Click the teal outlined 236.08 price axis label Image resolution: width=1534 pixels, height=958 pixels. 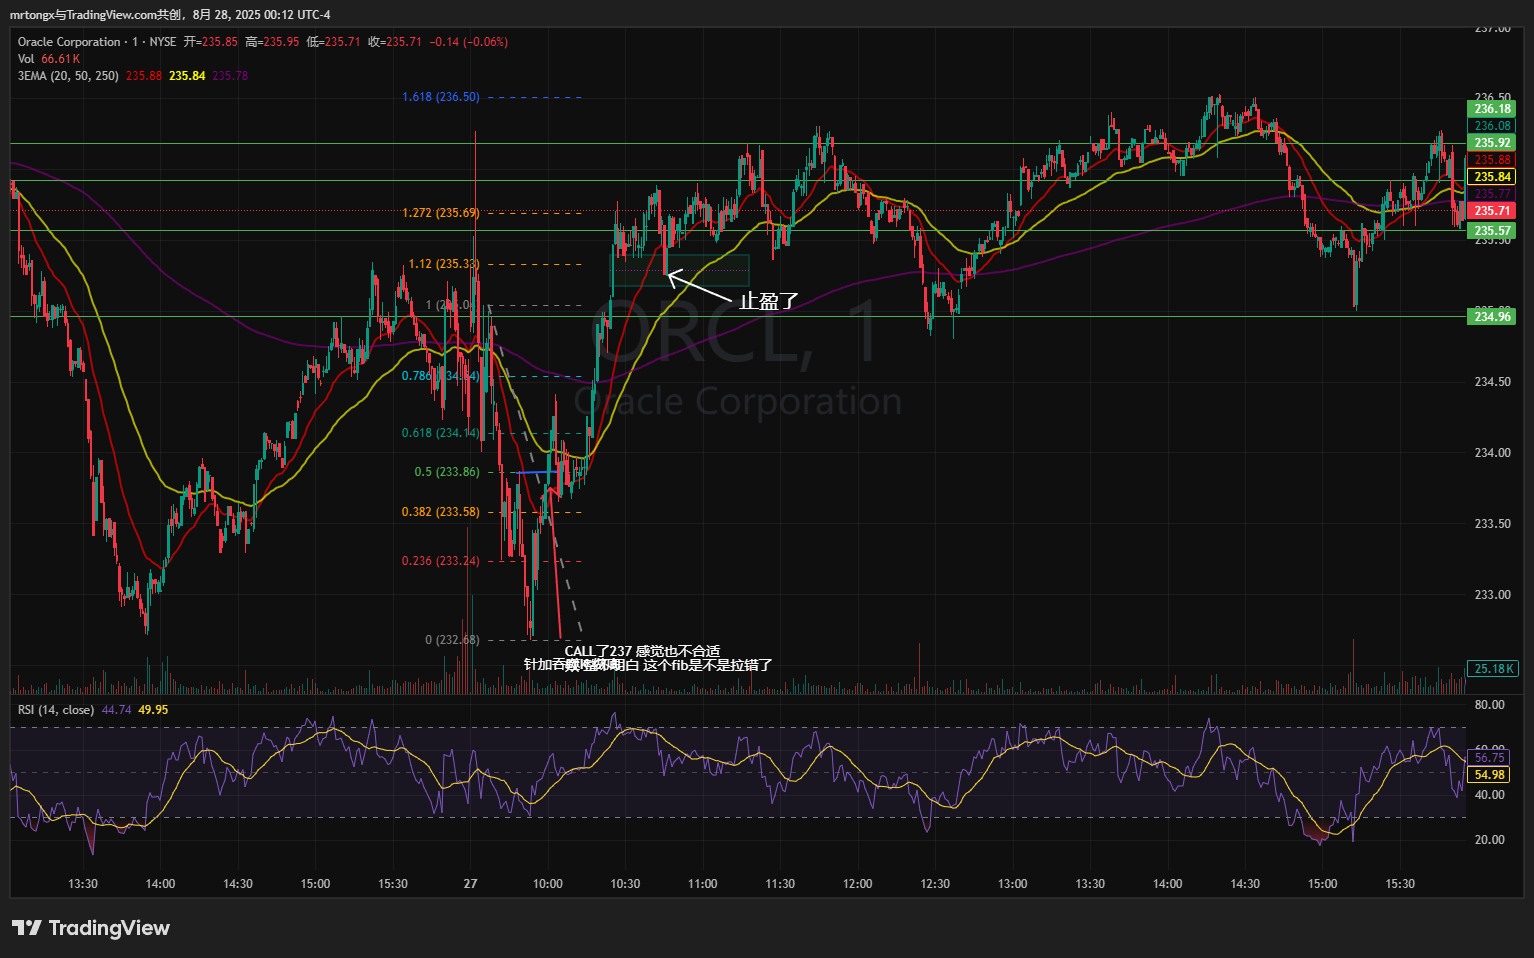coord(1492,126)
